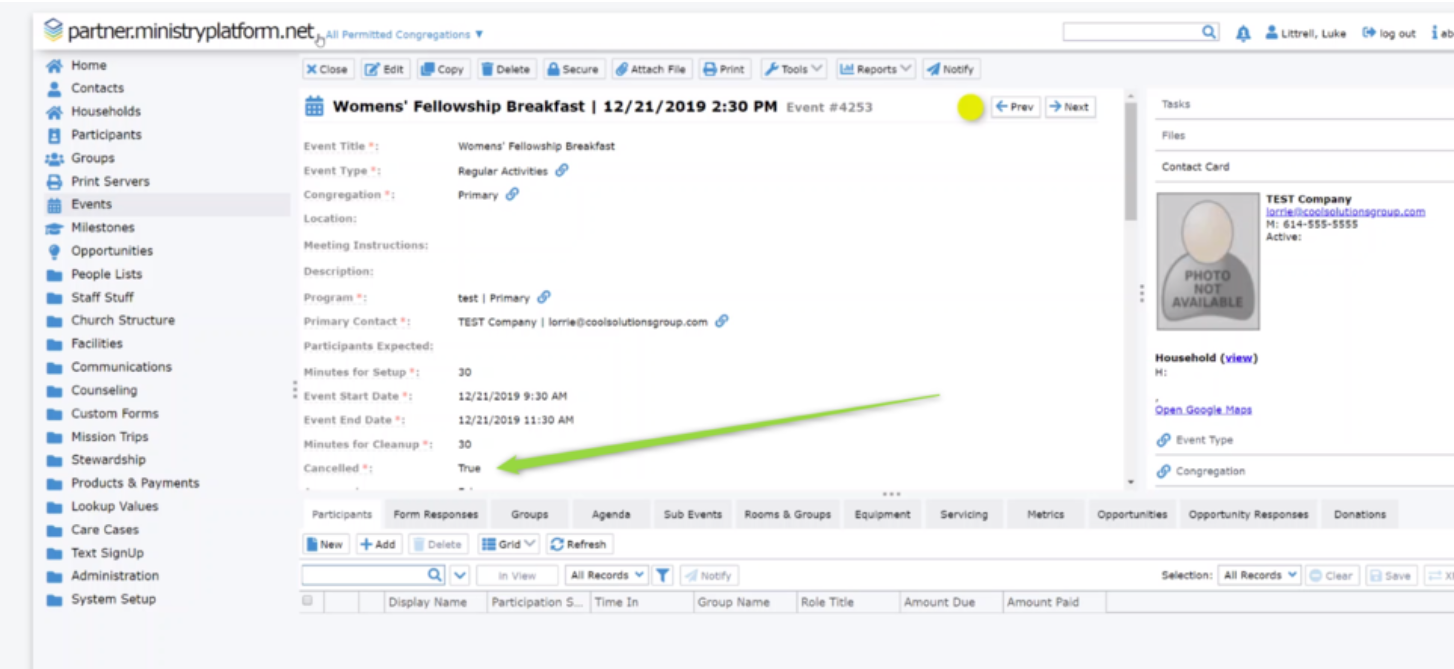The image size is (1454, 669).
Task: Click link icon beside Primary Contact
Action: pos(722,322)
